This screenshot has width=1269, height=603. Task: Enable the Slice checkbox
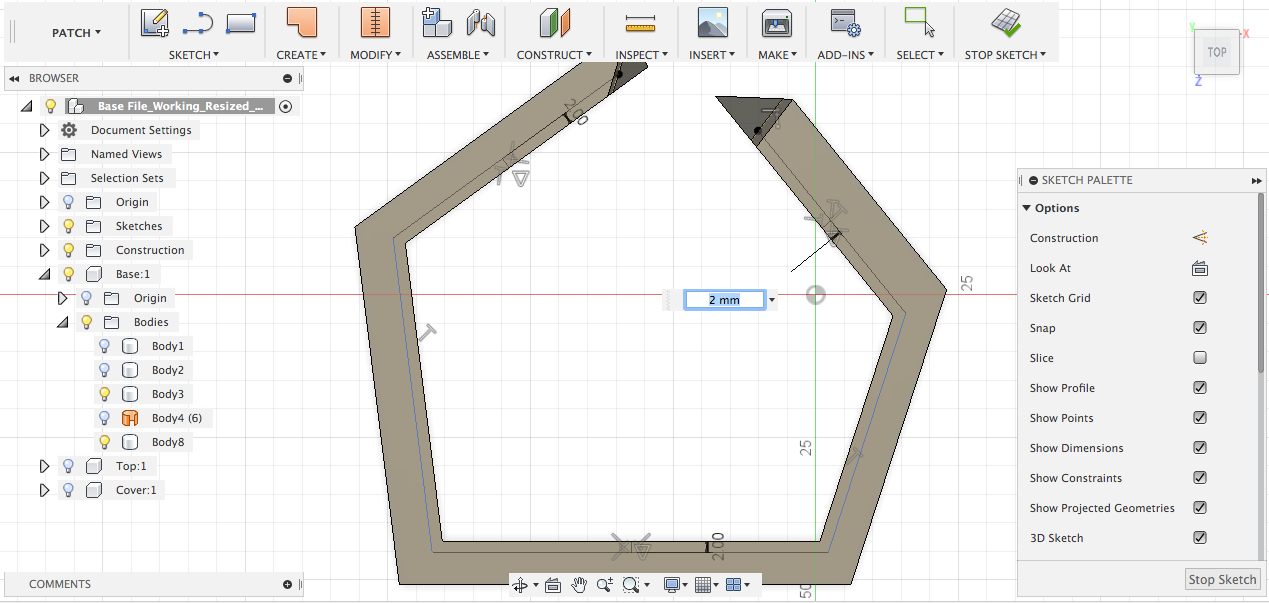point(1200,358)
